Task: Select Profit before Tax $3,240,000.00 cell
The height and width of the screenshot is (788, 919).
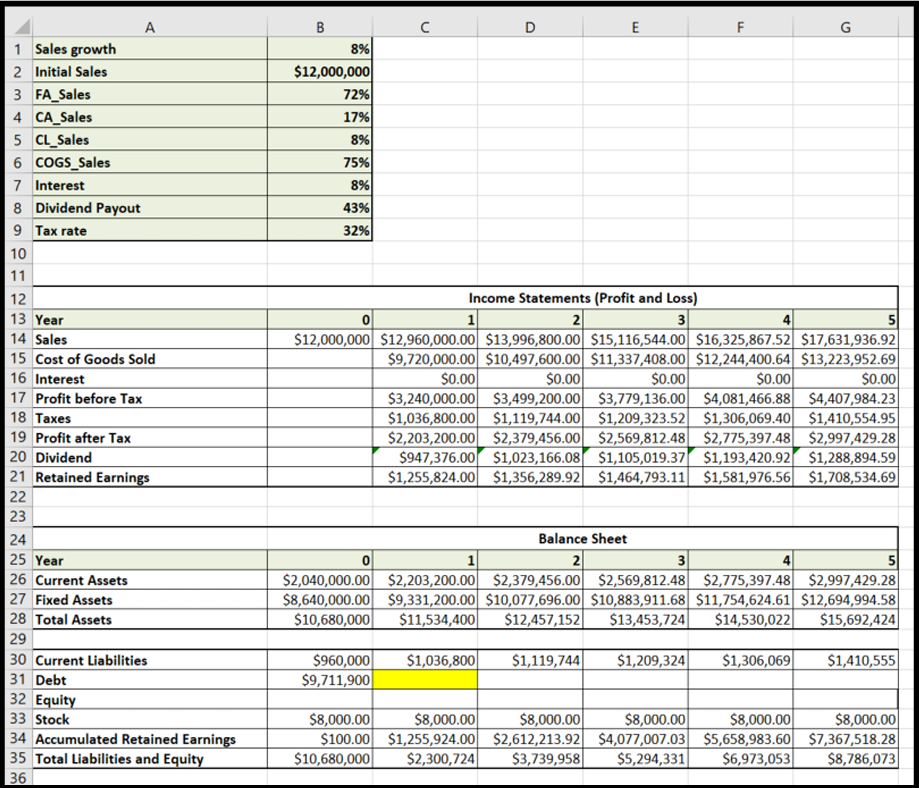Action: pyautogui.click(x=425, y=399)
